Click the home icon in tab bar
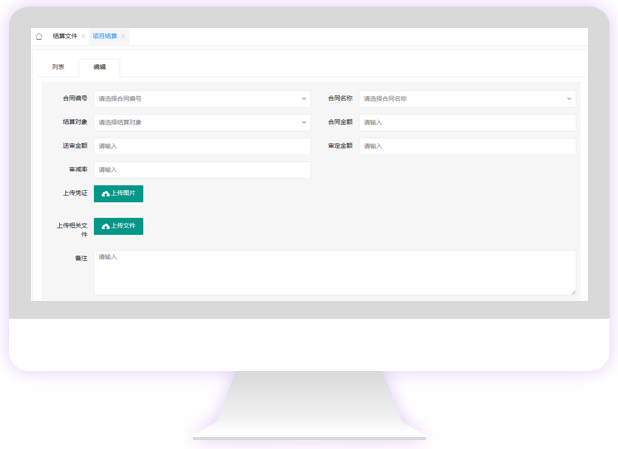Image resolution: width=618 pixels, height=449 pixels. coord(39,36)
